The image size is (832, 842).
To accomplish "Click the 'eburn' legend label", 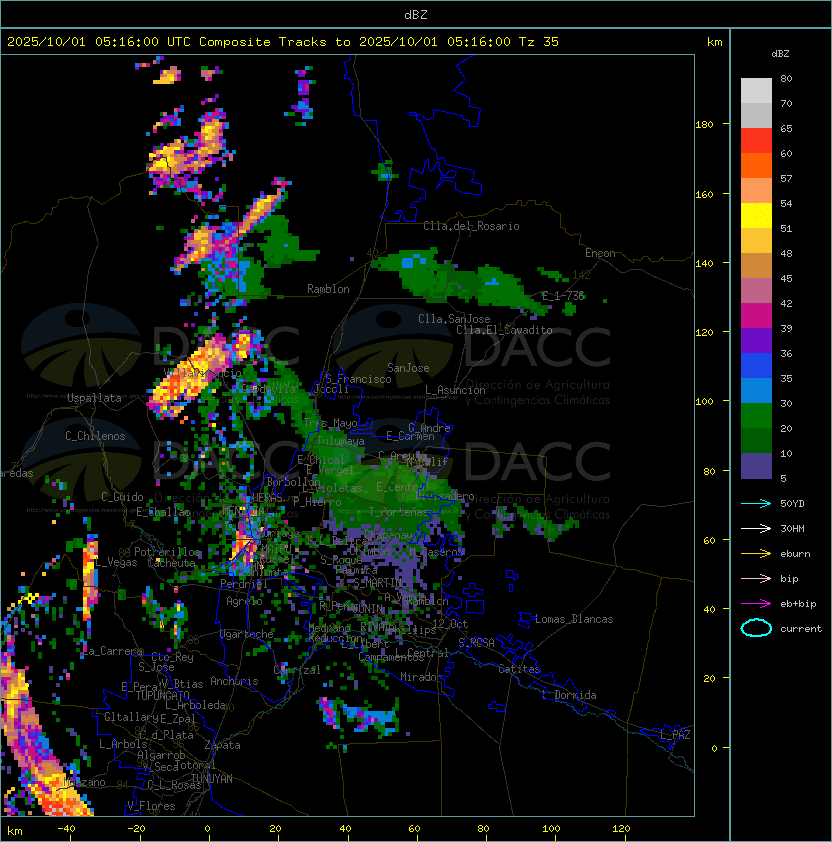I will (795, 554).
